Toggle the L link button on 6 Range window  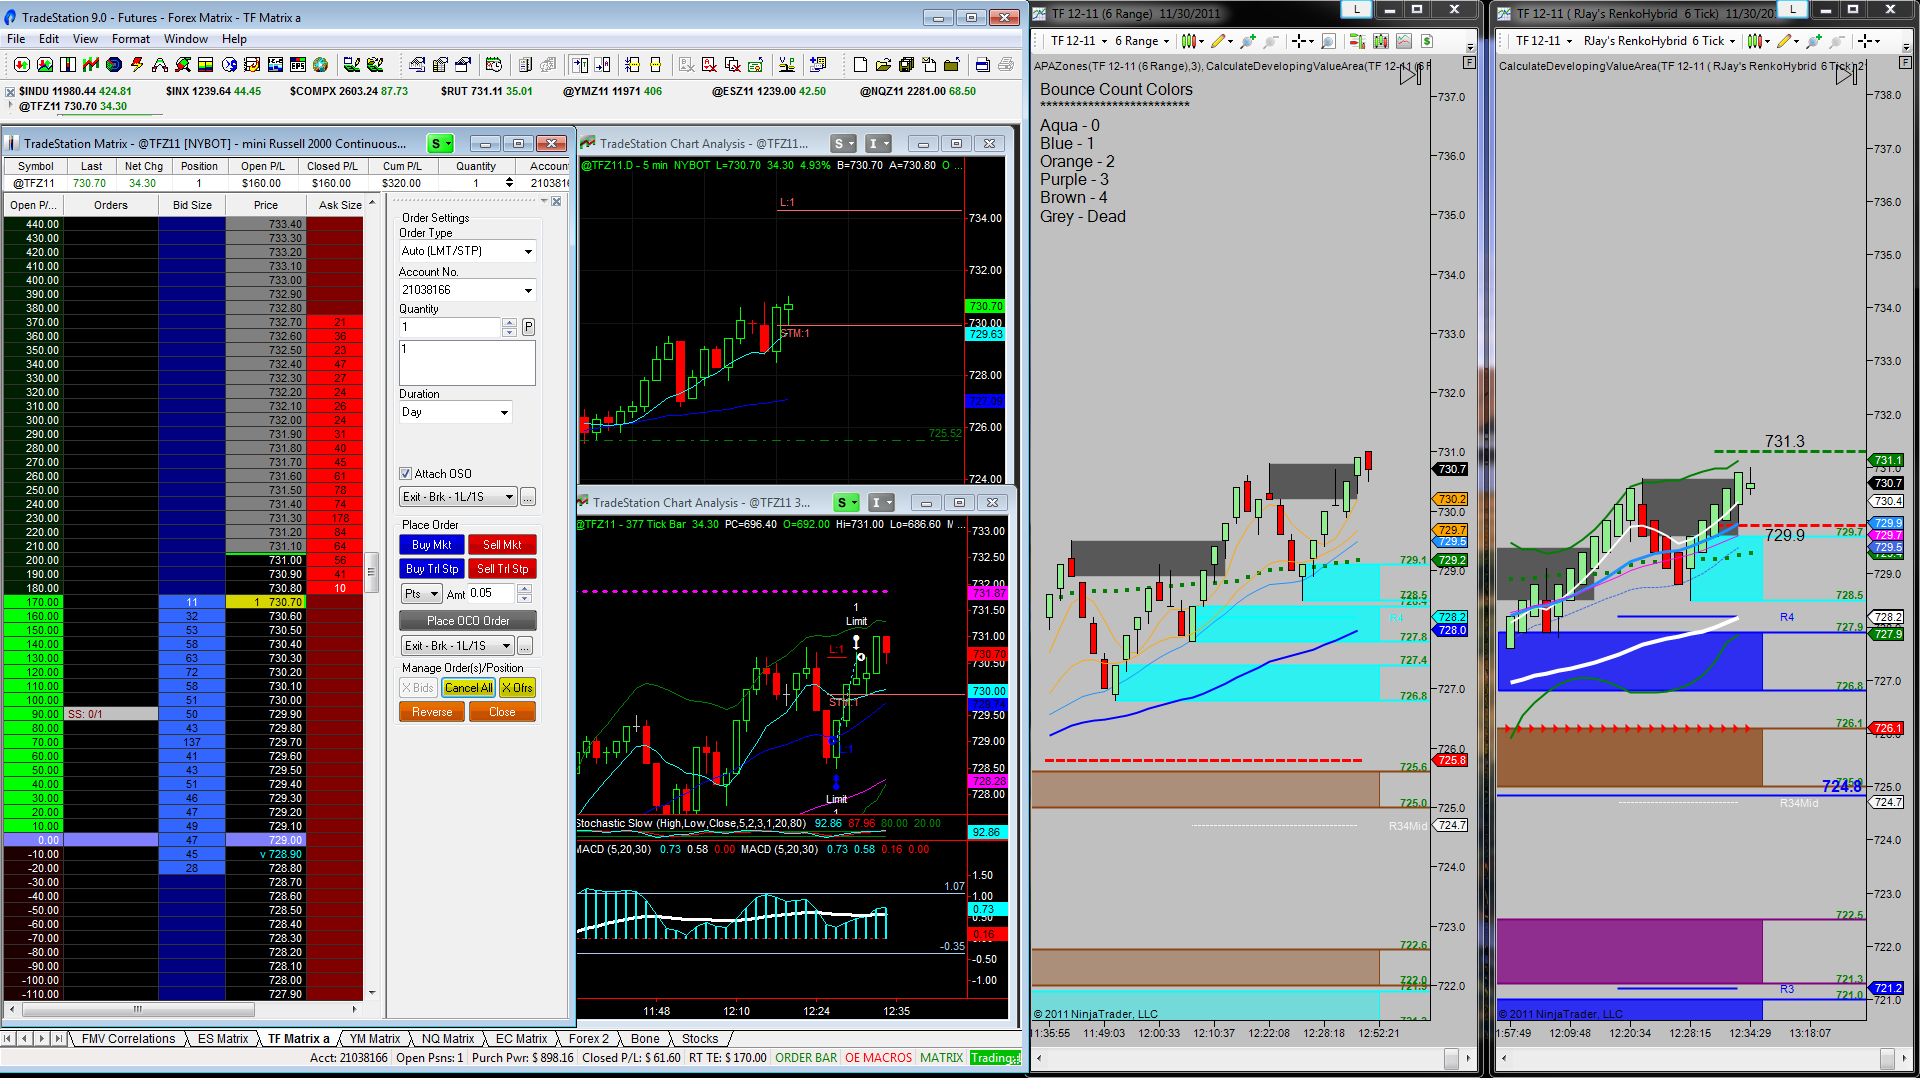1356,9
